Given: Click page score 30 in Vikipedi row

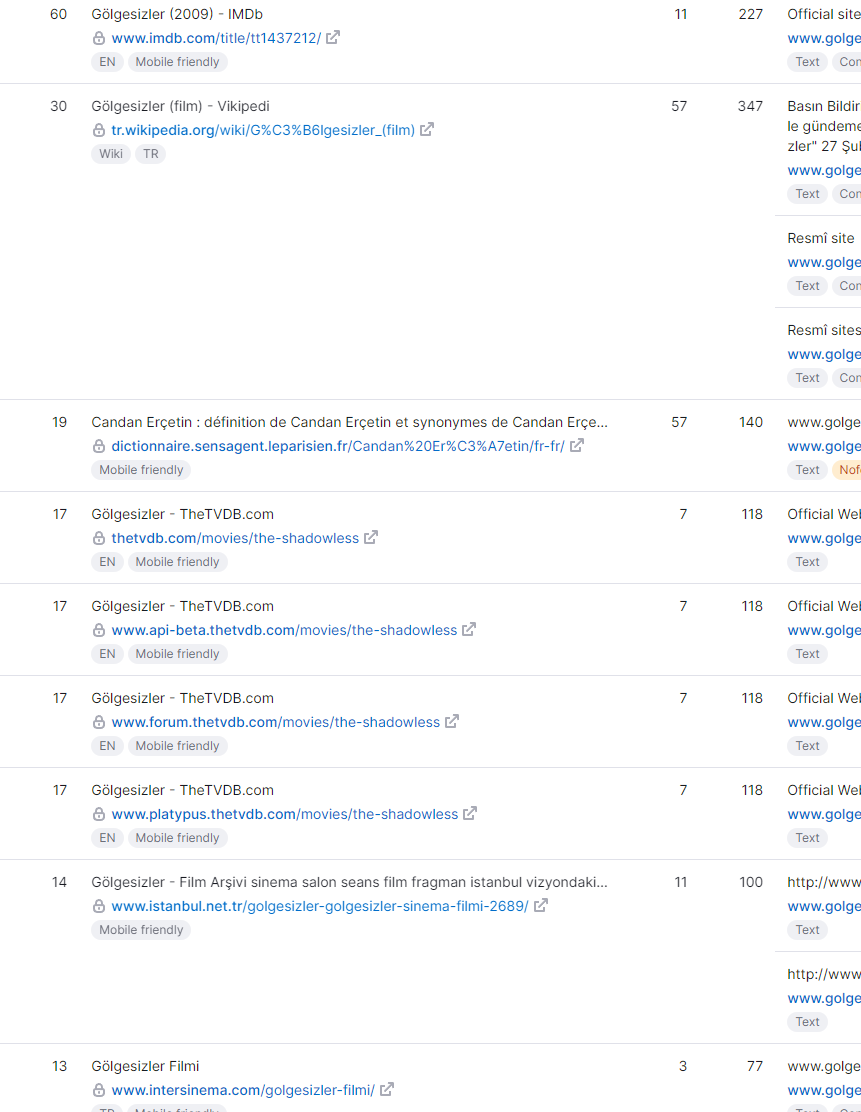Looking at the screenshot, I should coord(59,106).
